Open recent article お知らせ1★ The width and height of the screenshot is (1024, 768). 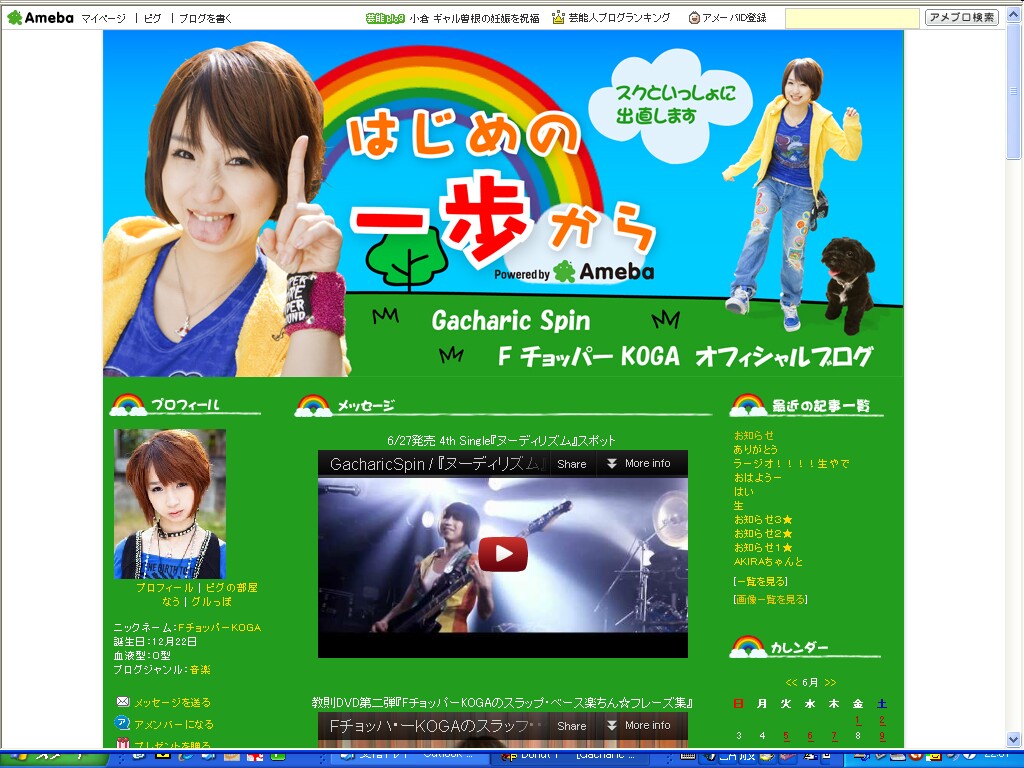pos(763,548)
